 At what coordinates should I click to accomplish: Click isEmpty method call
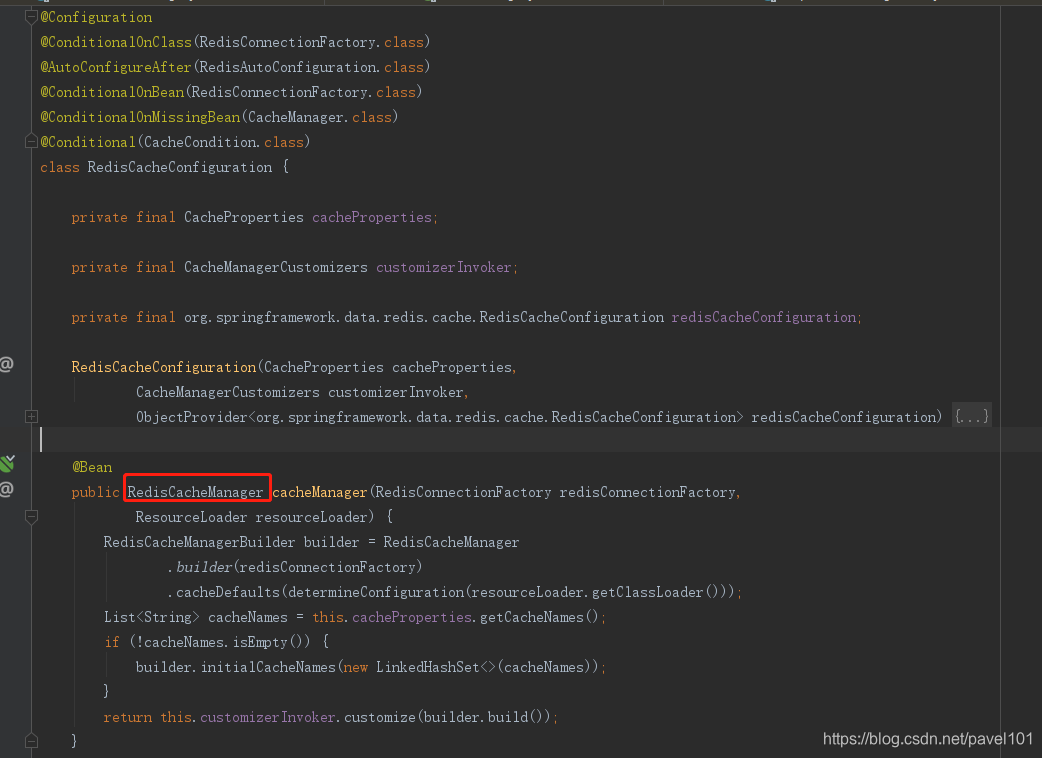point(260,642)
